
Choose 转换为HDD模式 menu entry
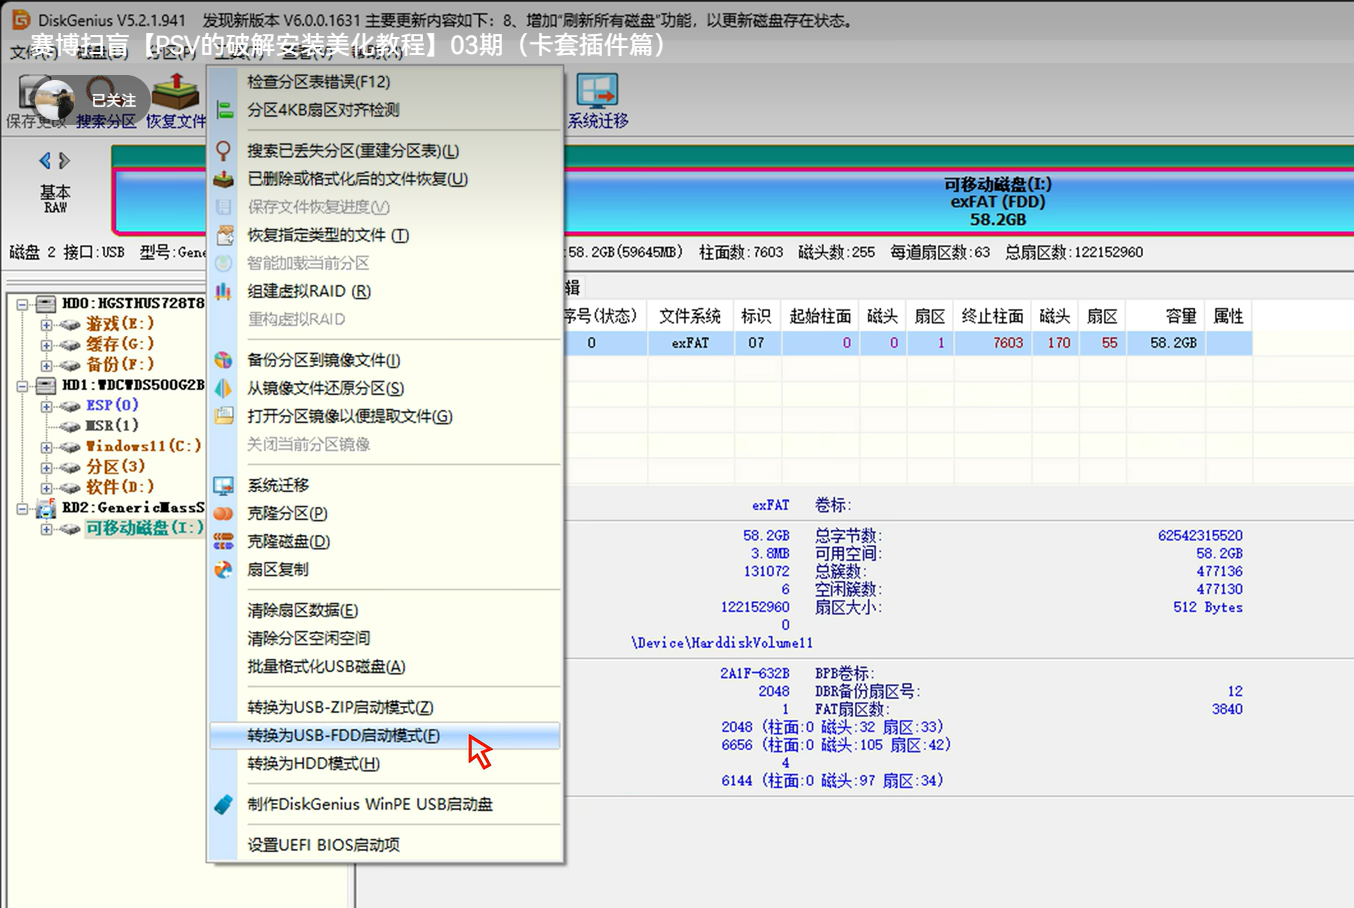coord(385,764)
